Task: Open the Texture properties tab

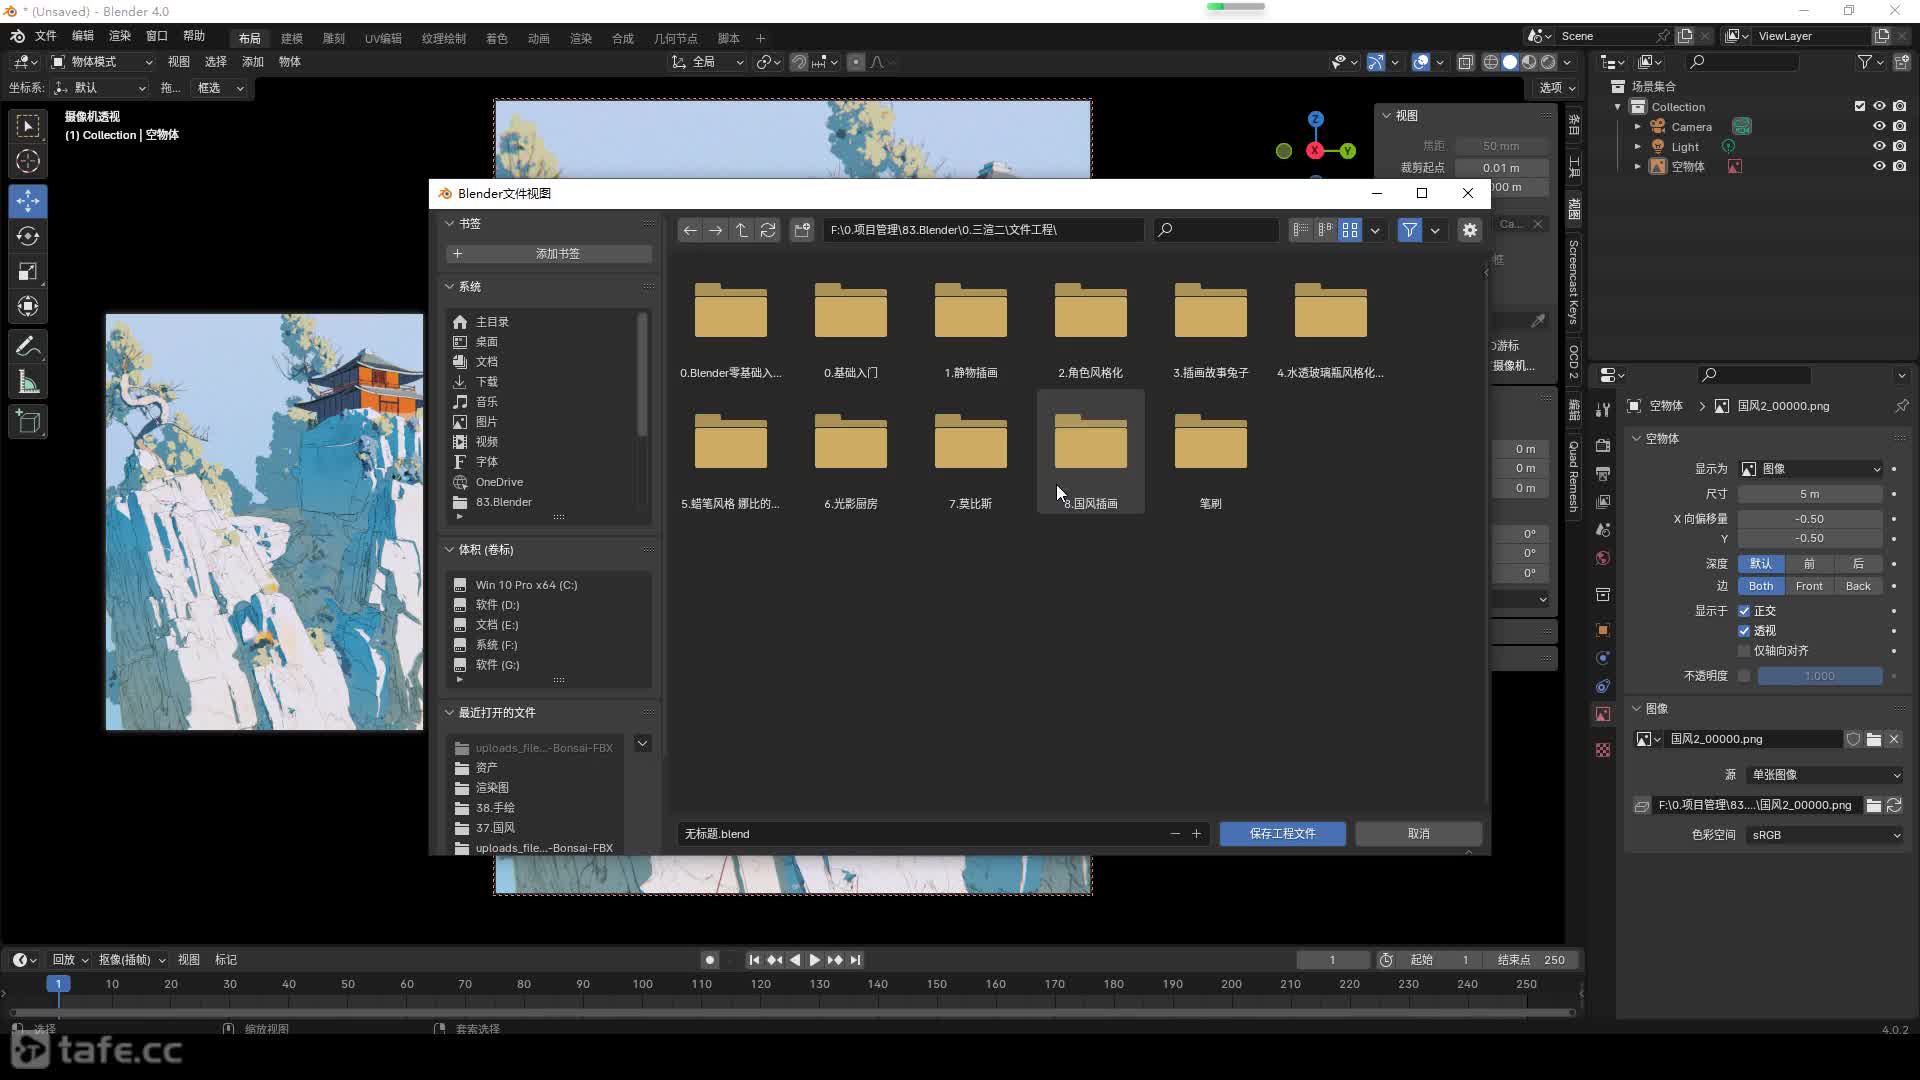Action: [1603, 750]
